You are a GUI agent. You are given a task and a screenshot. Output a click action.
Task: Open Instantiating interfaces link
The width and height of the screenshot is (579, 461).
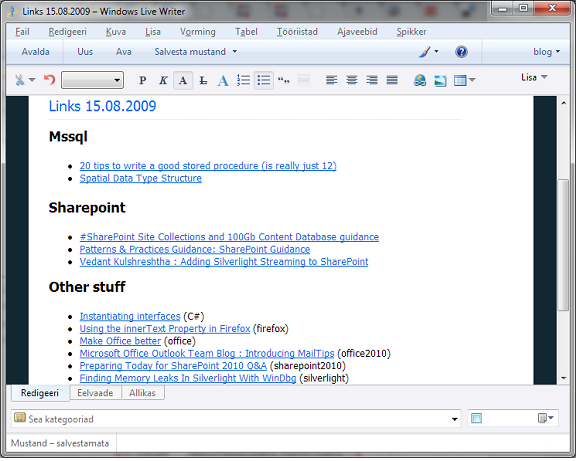(130, 317)
